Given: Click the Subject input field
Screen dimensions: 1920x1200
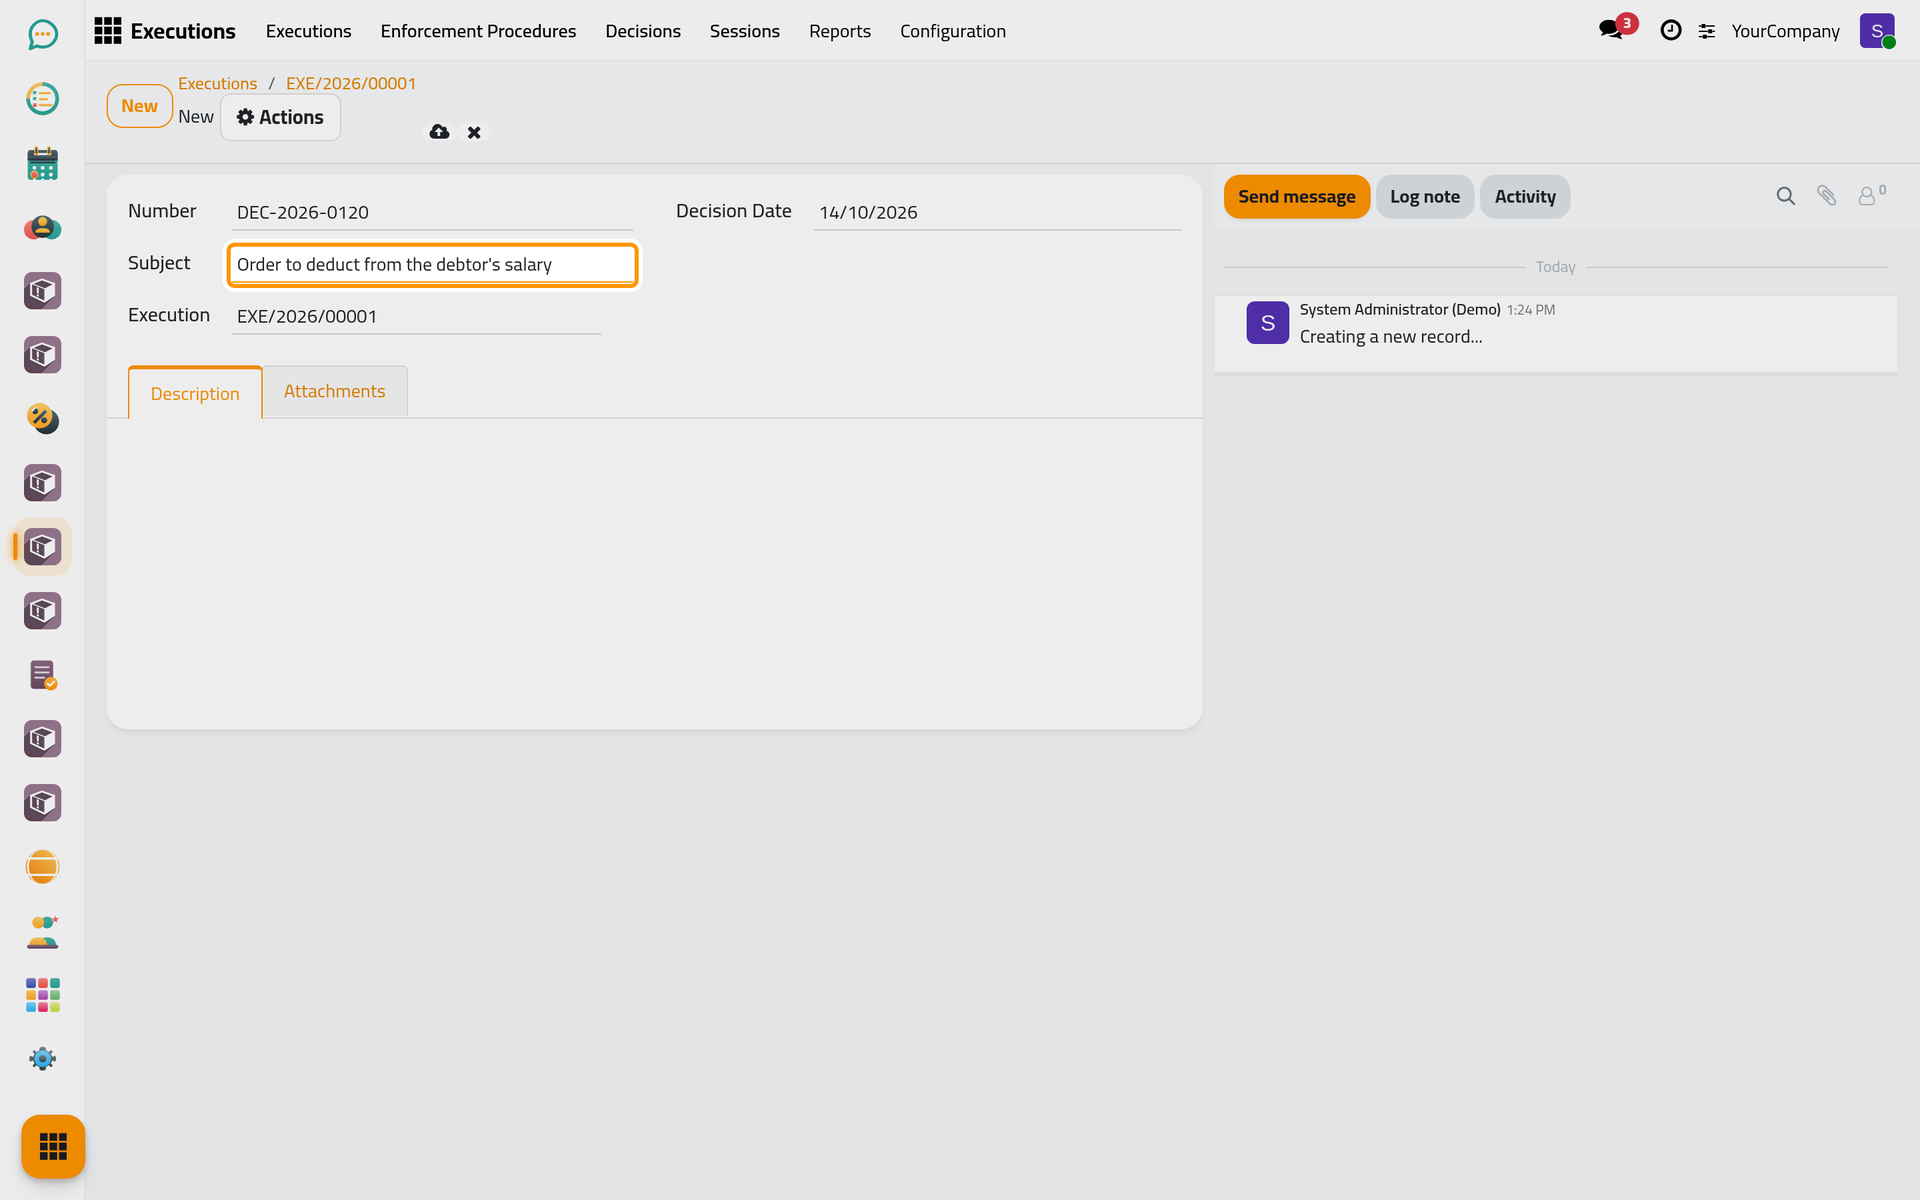Looking at the screenshot, I should click(x=432, y=265).
